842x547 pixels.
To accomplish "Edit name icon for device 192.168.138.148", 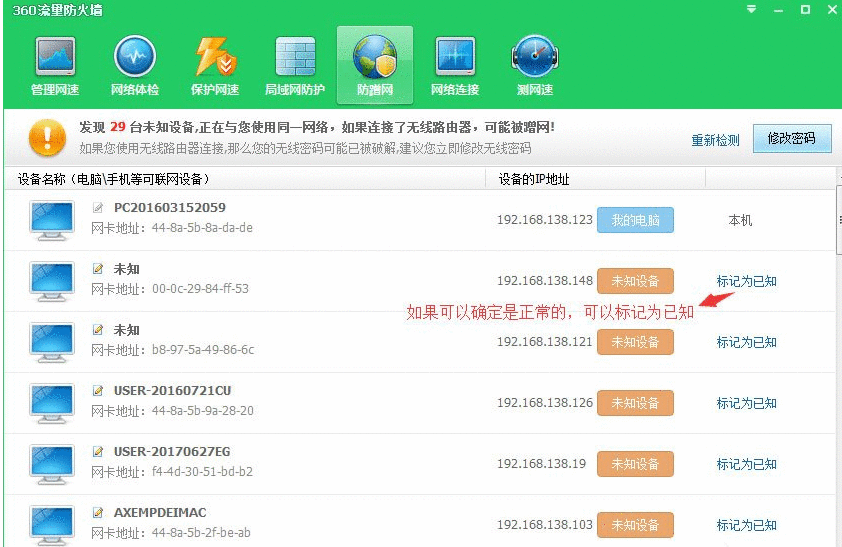I will [x=98, y=268].
